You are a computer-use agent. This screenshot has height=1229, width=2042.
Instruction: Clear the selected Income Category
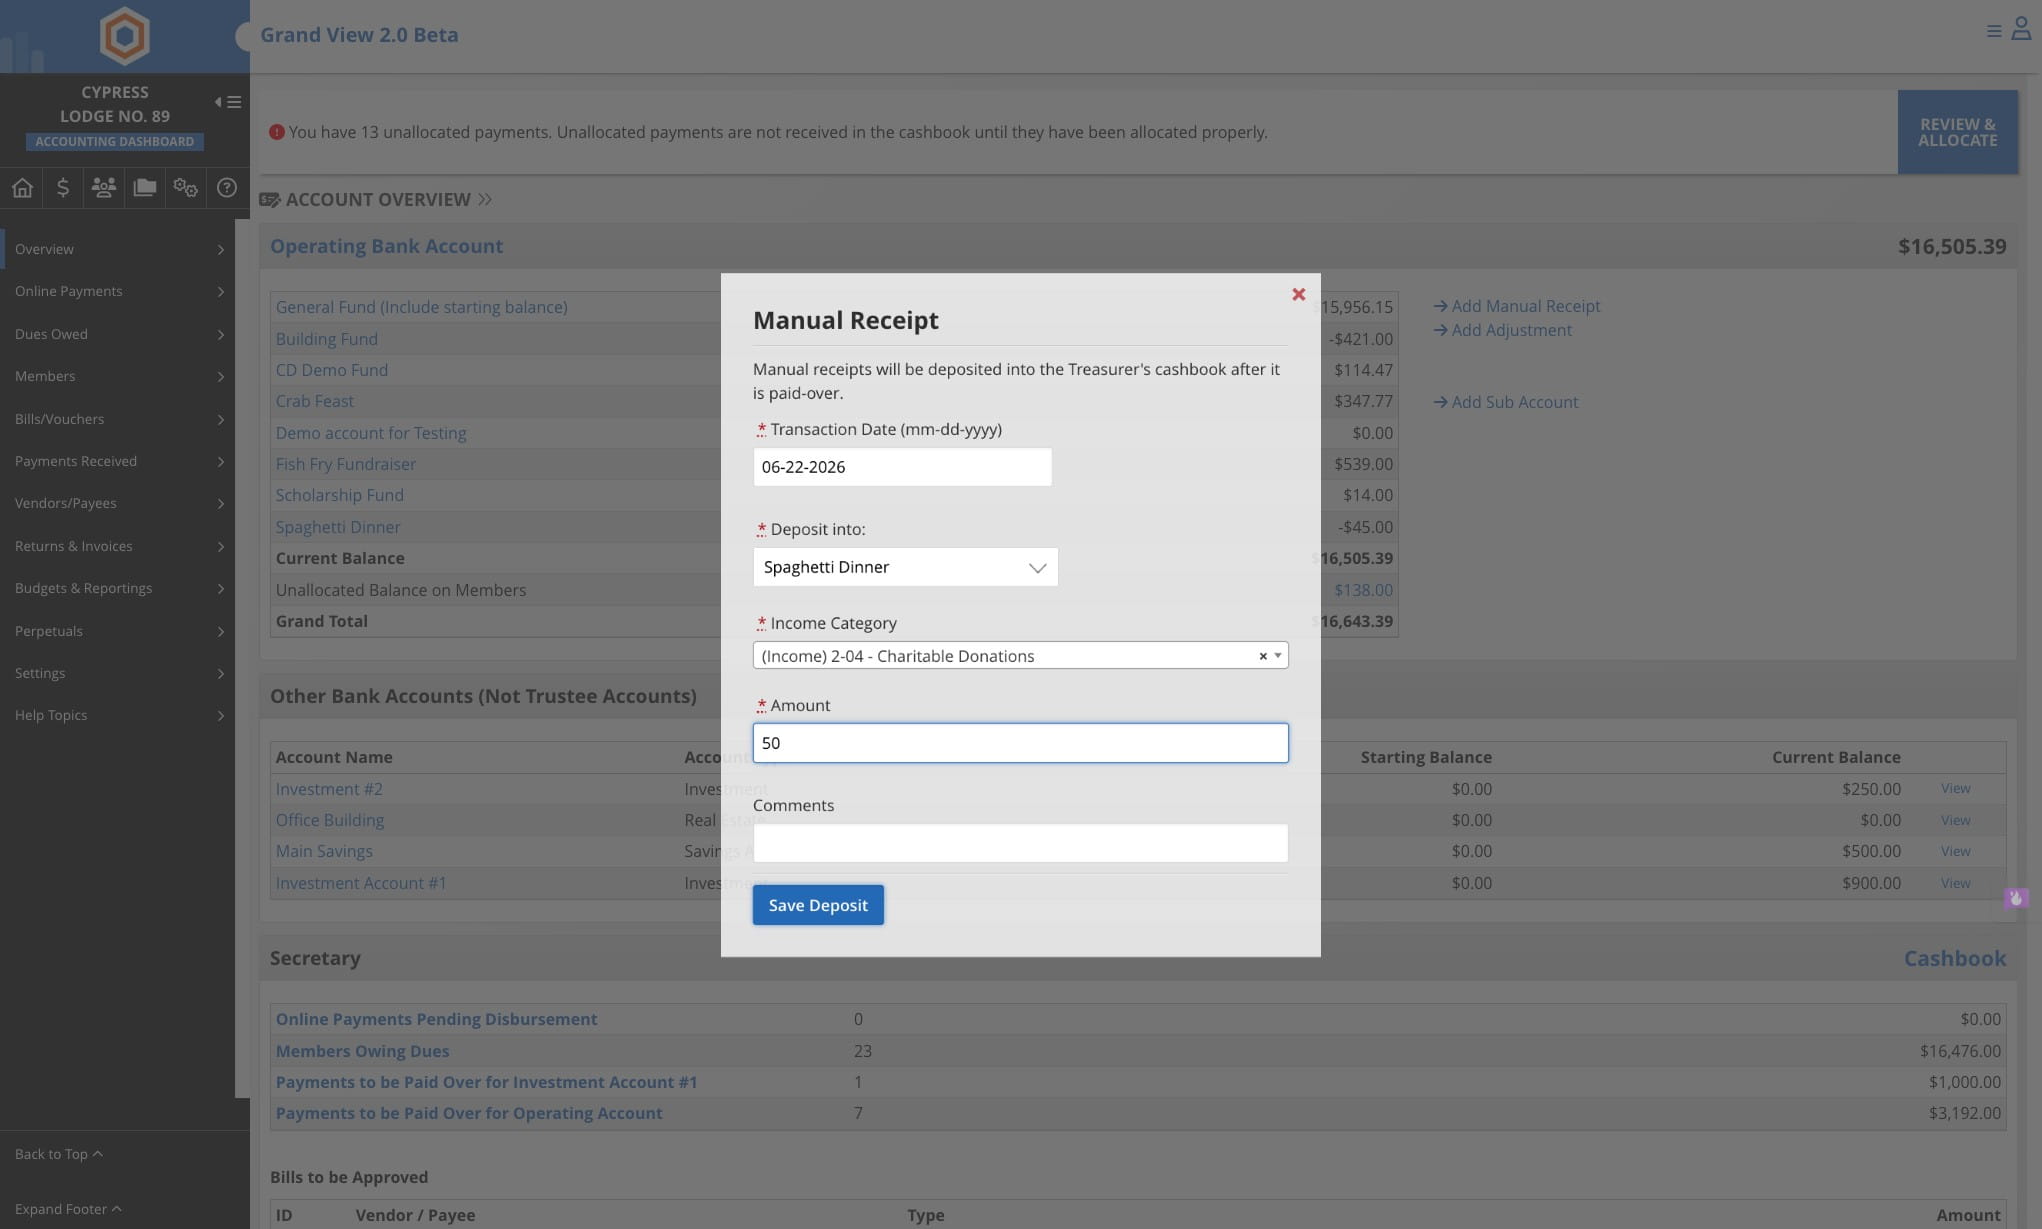[x=1263, y=656]
